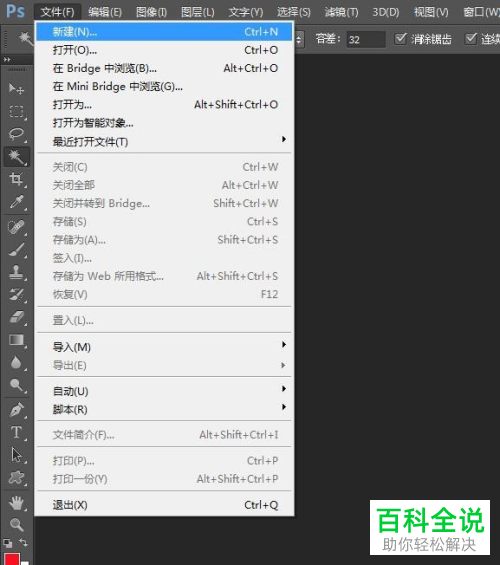
Task: Toggle the 连续 contiguous checkbox
Action: pos(471,39)
